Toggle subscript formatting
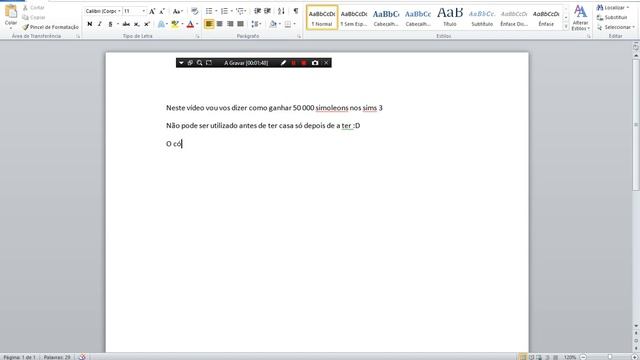 137,24
